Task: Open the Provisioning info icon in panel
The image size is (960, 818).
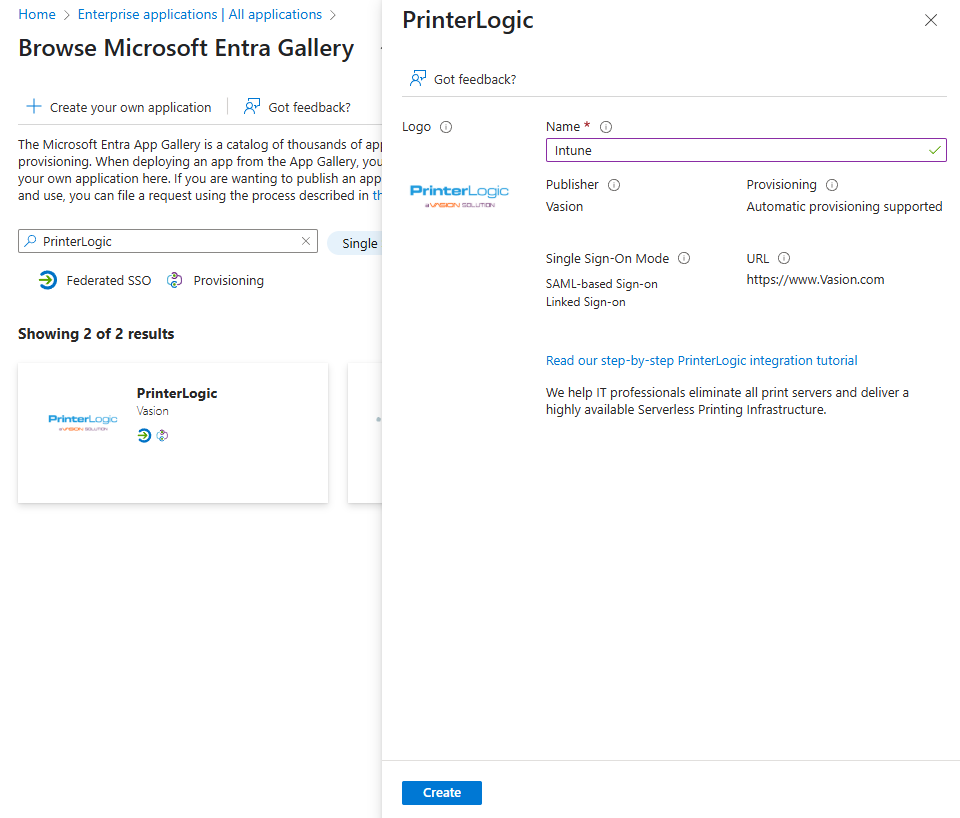Action: [832, 185]
